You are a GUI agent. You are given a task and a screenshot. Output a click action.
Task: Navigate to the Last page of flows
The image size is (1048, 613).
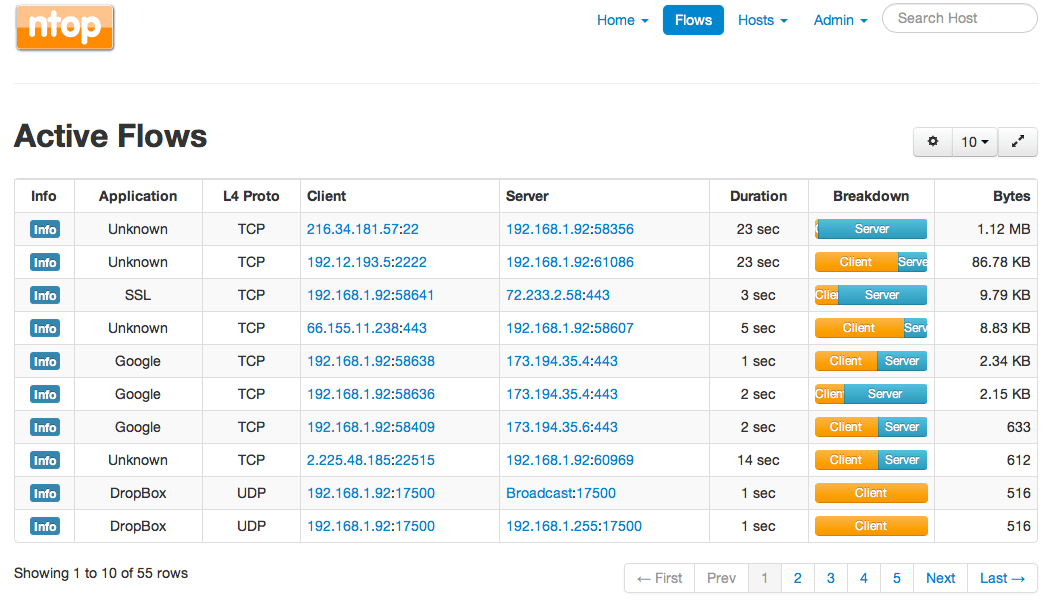(1002, 578)
